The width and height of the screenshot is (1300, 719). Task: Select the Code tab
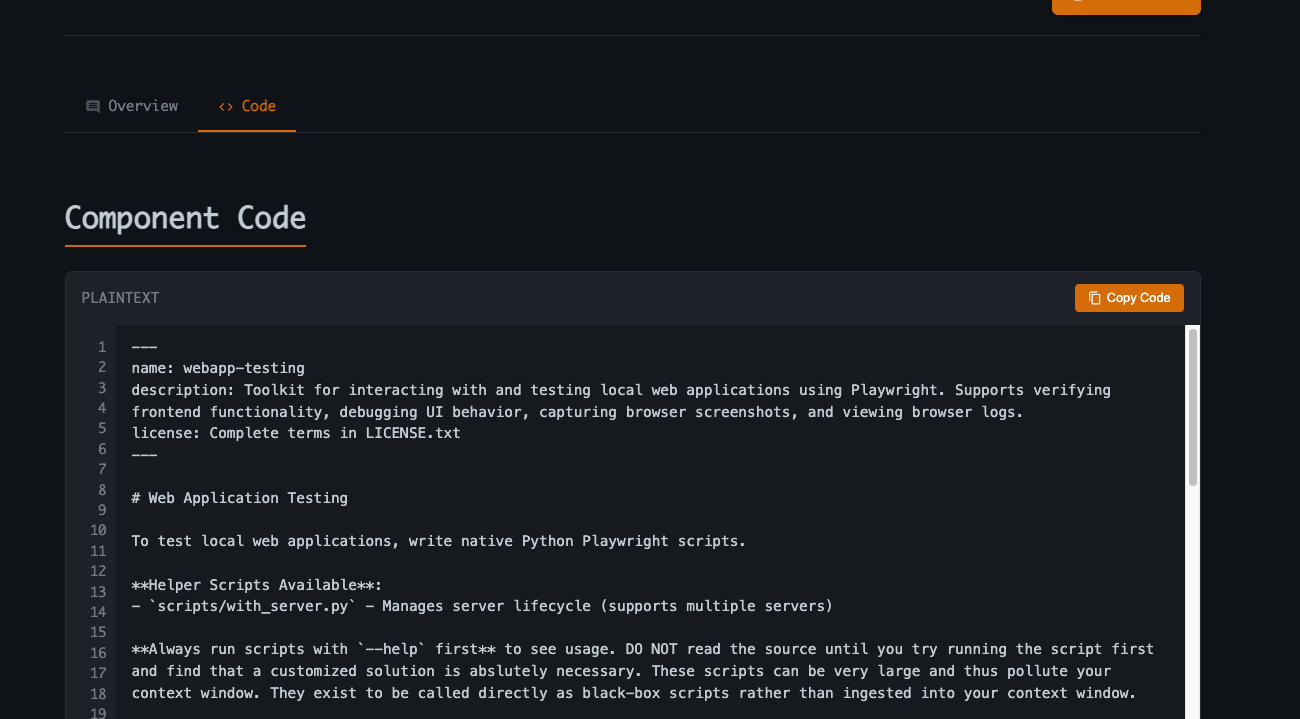248,106
